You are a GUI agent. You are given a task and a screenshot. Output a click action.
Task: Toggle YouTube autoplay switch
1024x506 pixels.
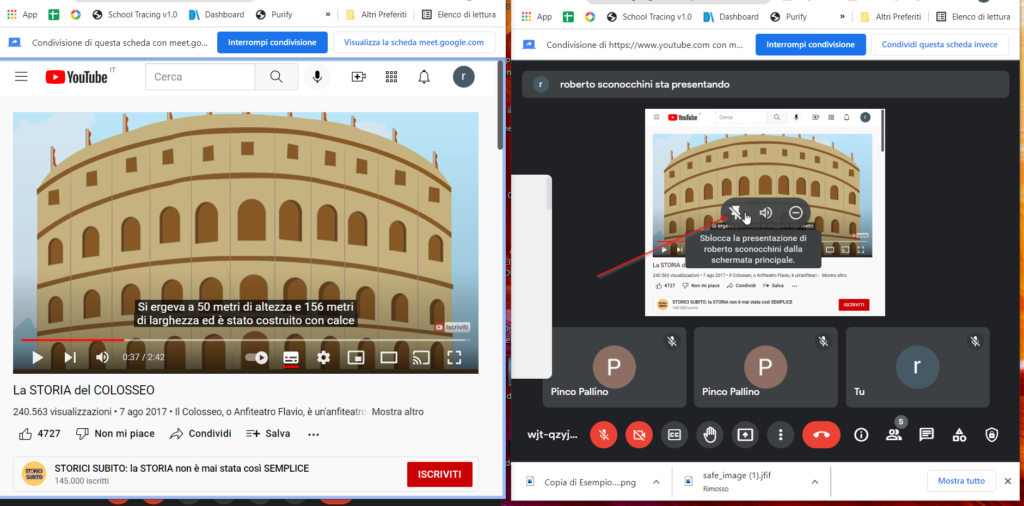click(256, 357)
